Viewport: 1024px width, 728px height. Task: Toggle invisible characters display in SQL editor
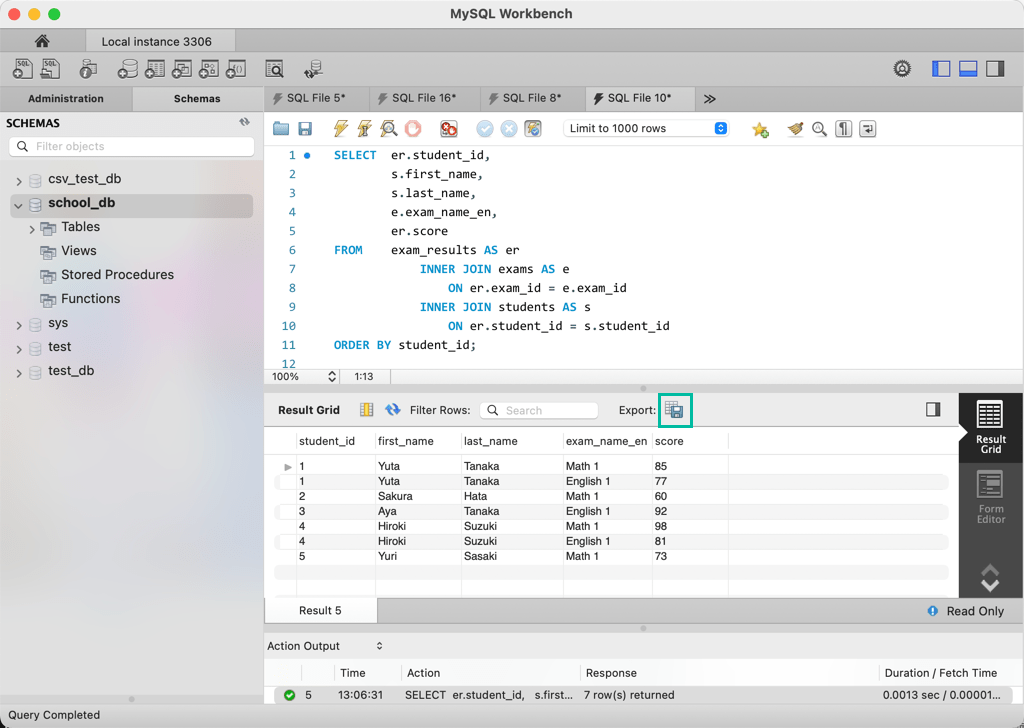(x=845, y=129)
